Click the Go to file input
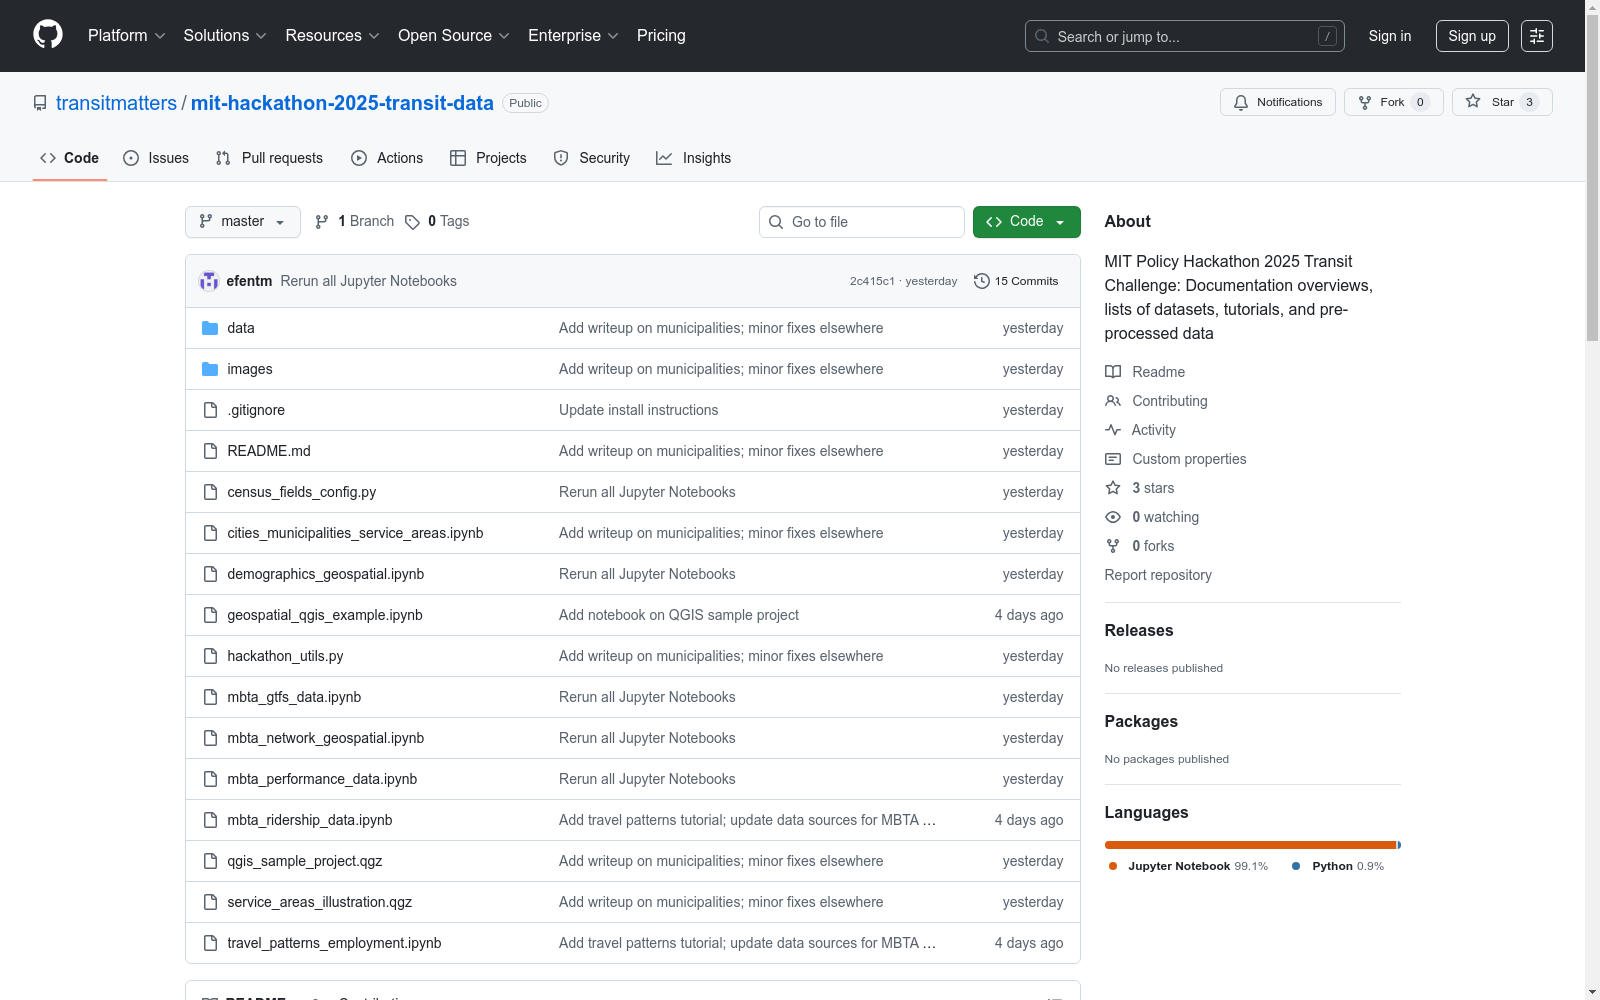Viewport: 1600px width, 1000px height. (862, 222)
